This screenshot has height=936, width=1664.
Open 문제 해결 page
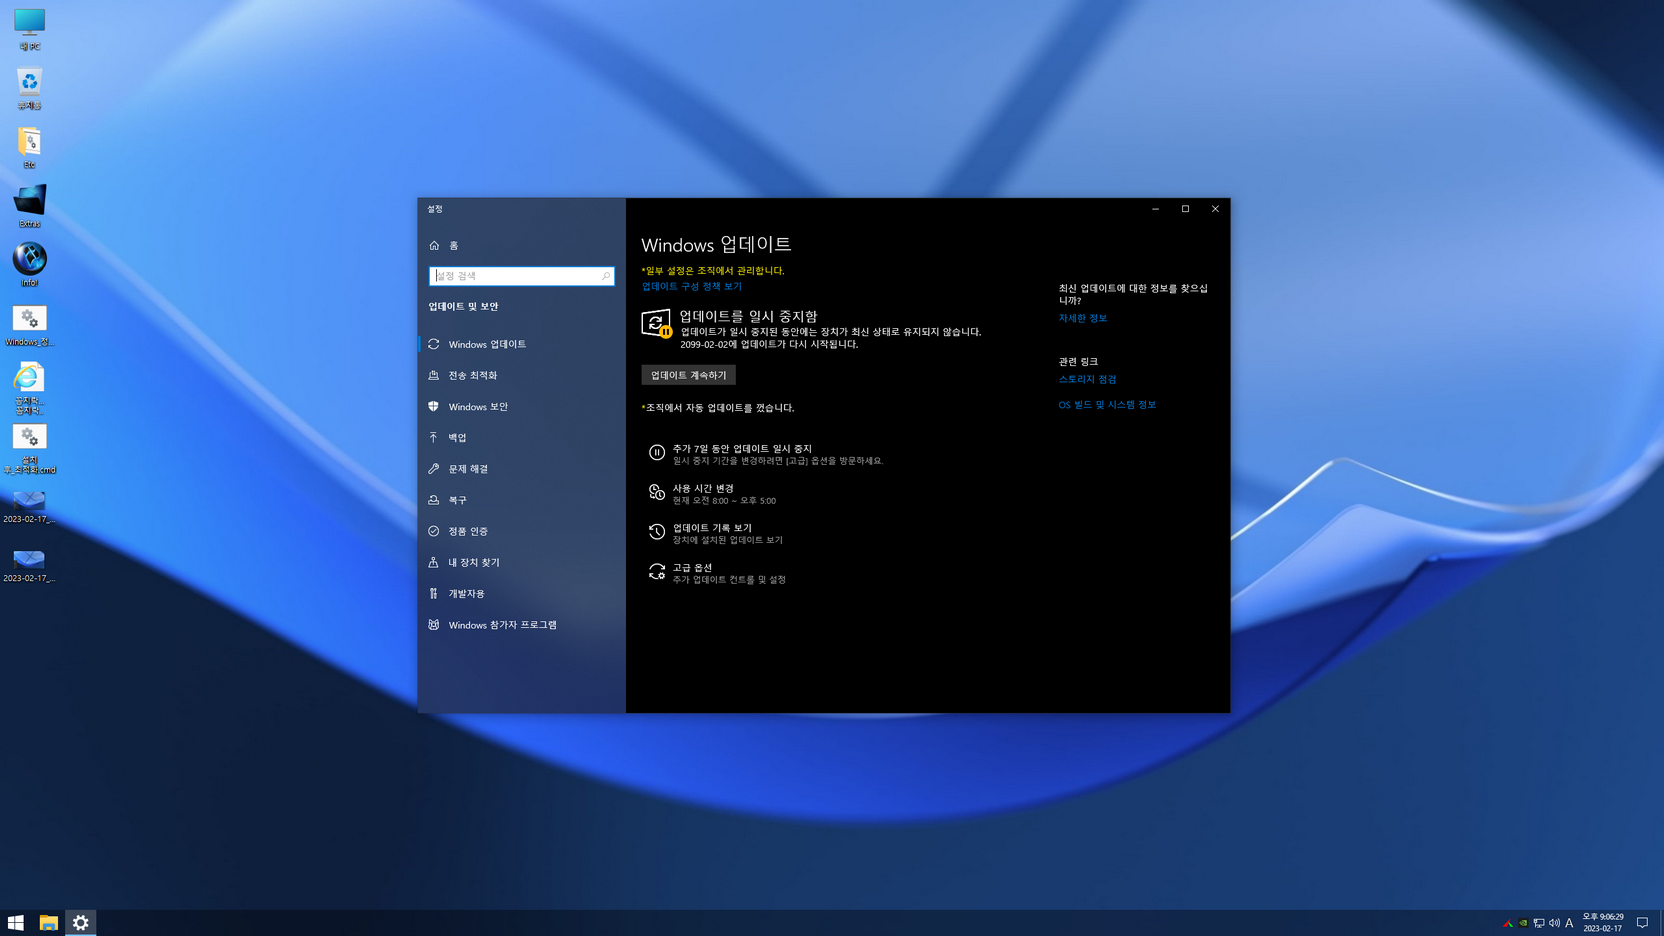pyautogui.click(x=521, y=469)
